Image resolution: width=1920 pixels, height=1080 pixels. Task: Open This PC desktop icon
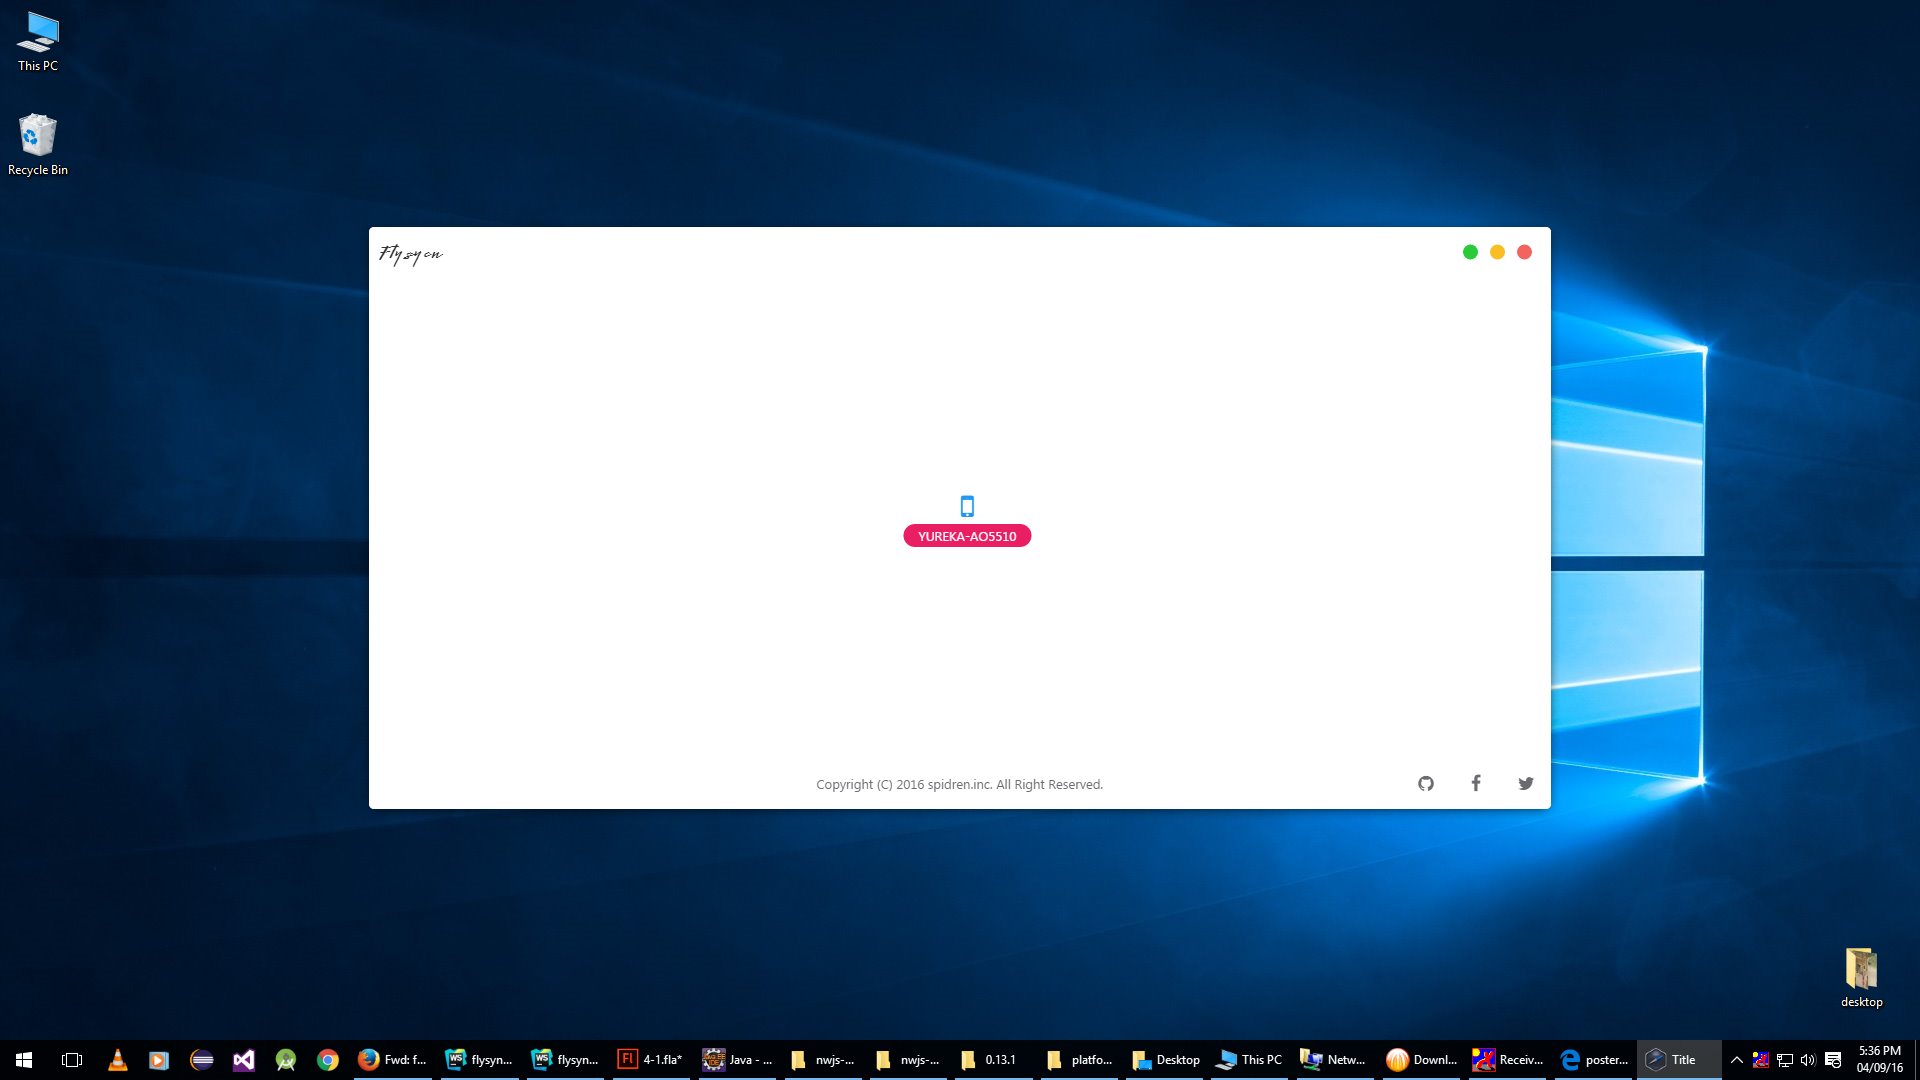pyautogui.click(x=38, y=40)
